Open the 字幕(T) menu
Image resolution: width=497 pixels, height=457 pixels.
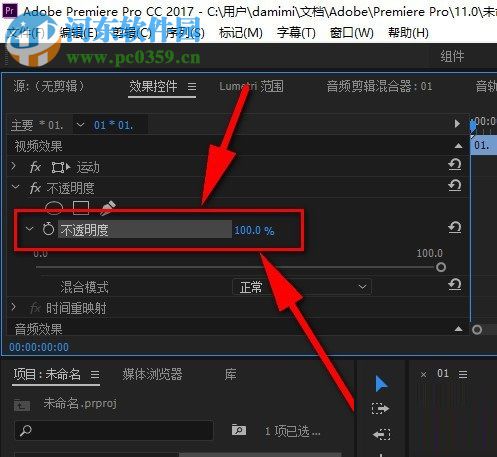(x=296, y=33)
